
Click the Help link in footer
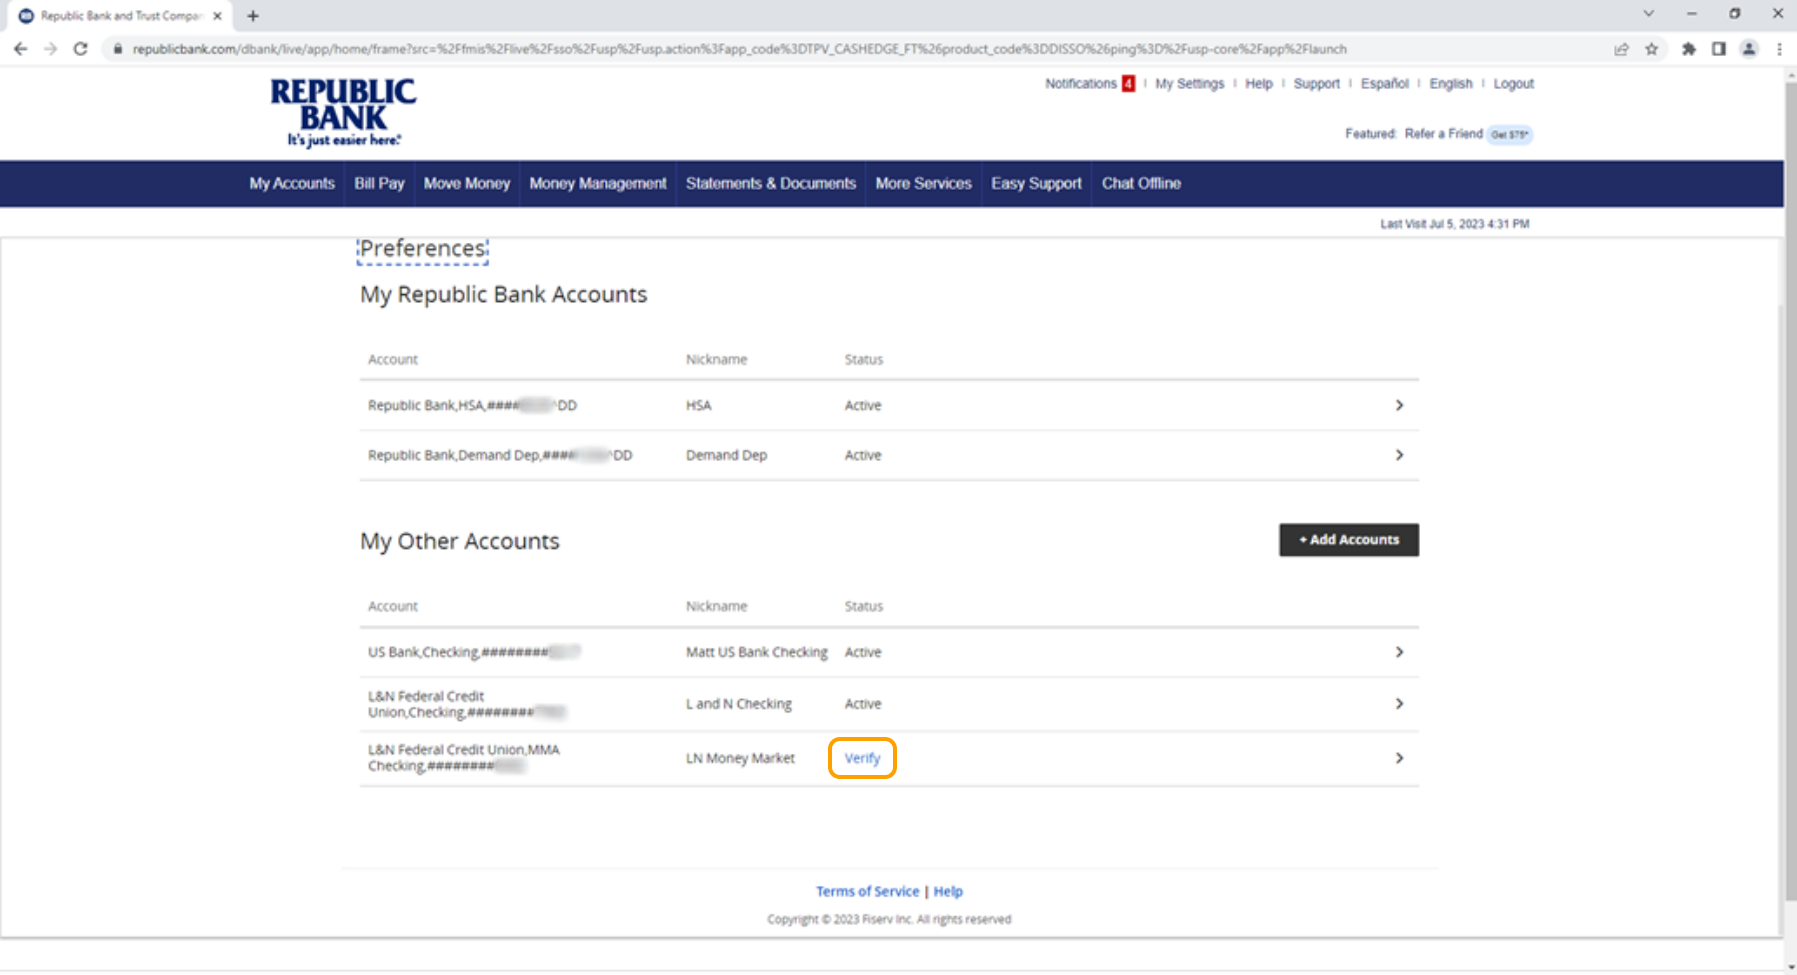coord(948,891)
